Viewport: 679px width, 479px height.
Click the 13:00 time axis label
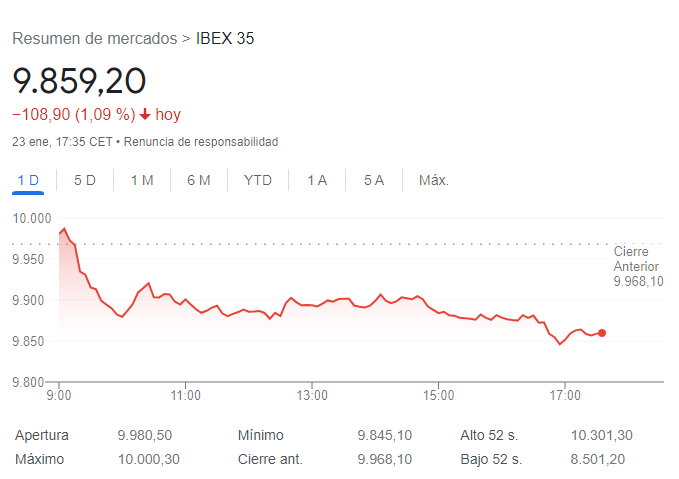coord(312,395)
